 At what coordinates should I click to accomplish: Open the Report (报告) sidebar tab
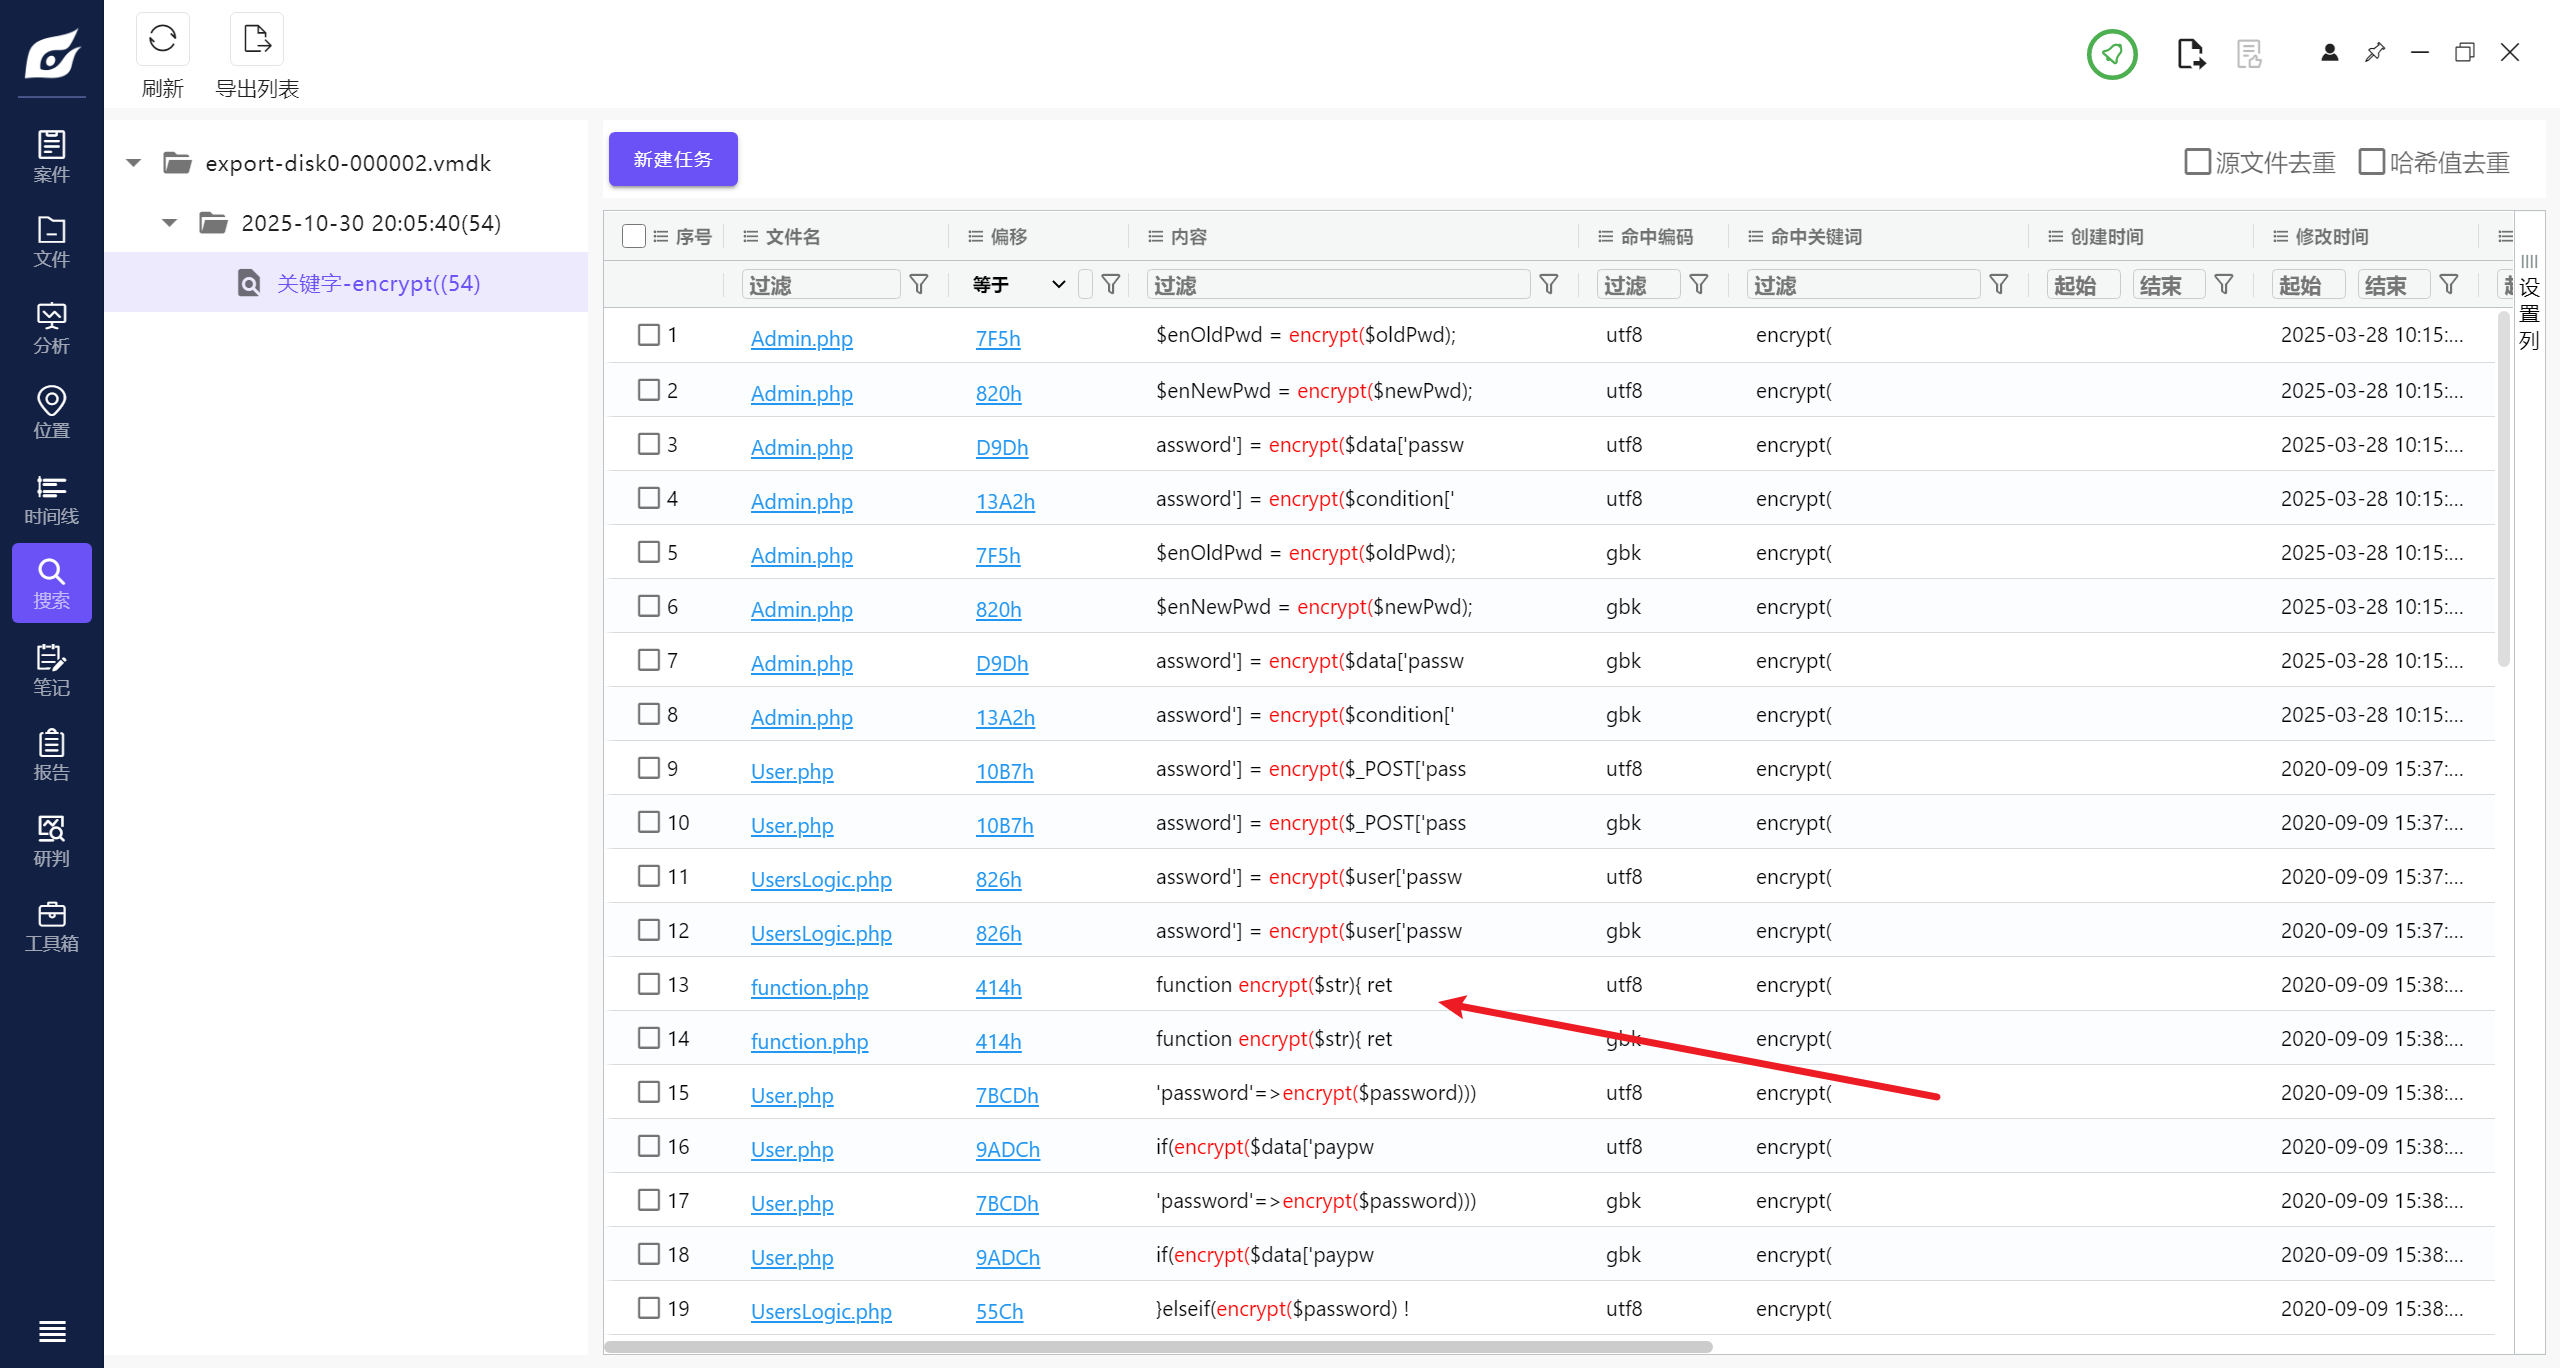(x=51, y=755)
